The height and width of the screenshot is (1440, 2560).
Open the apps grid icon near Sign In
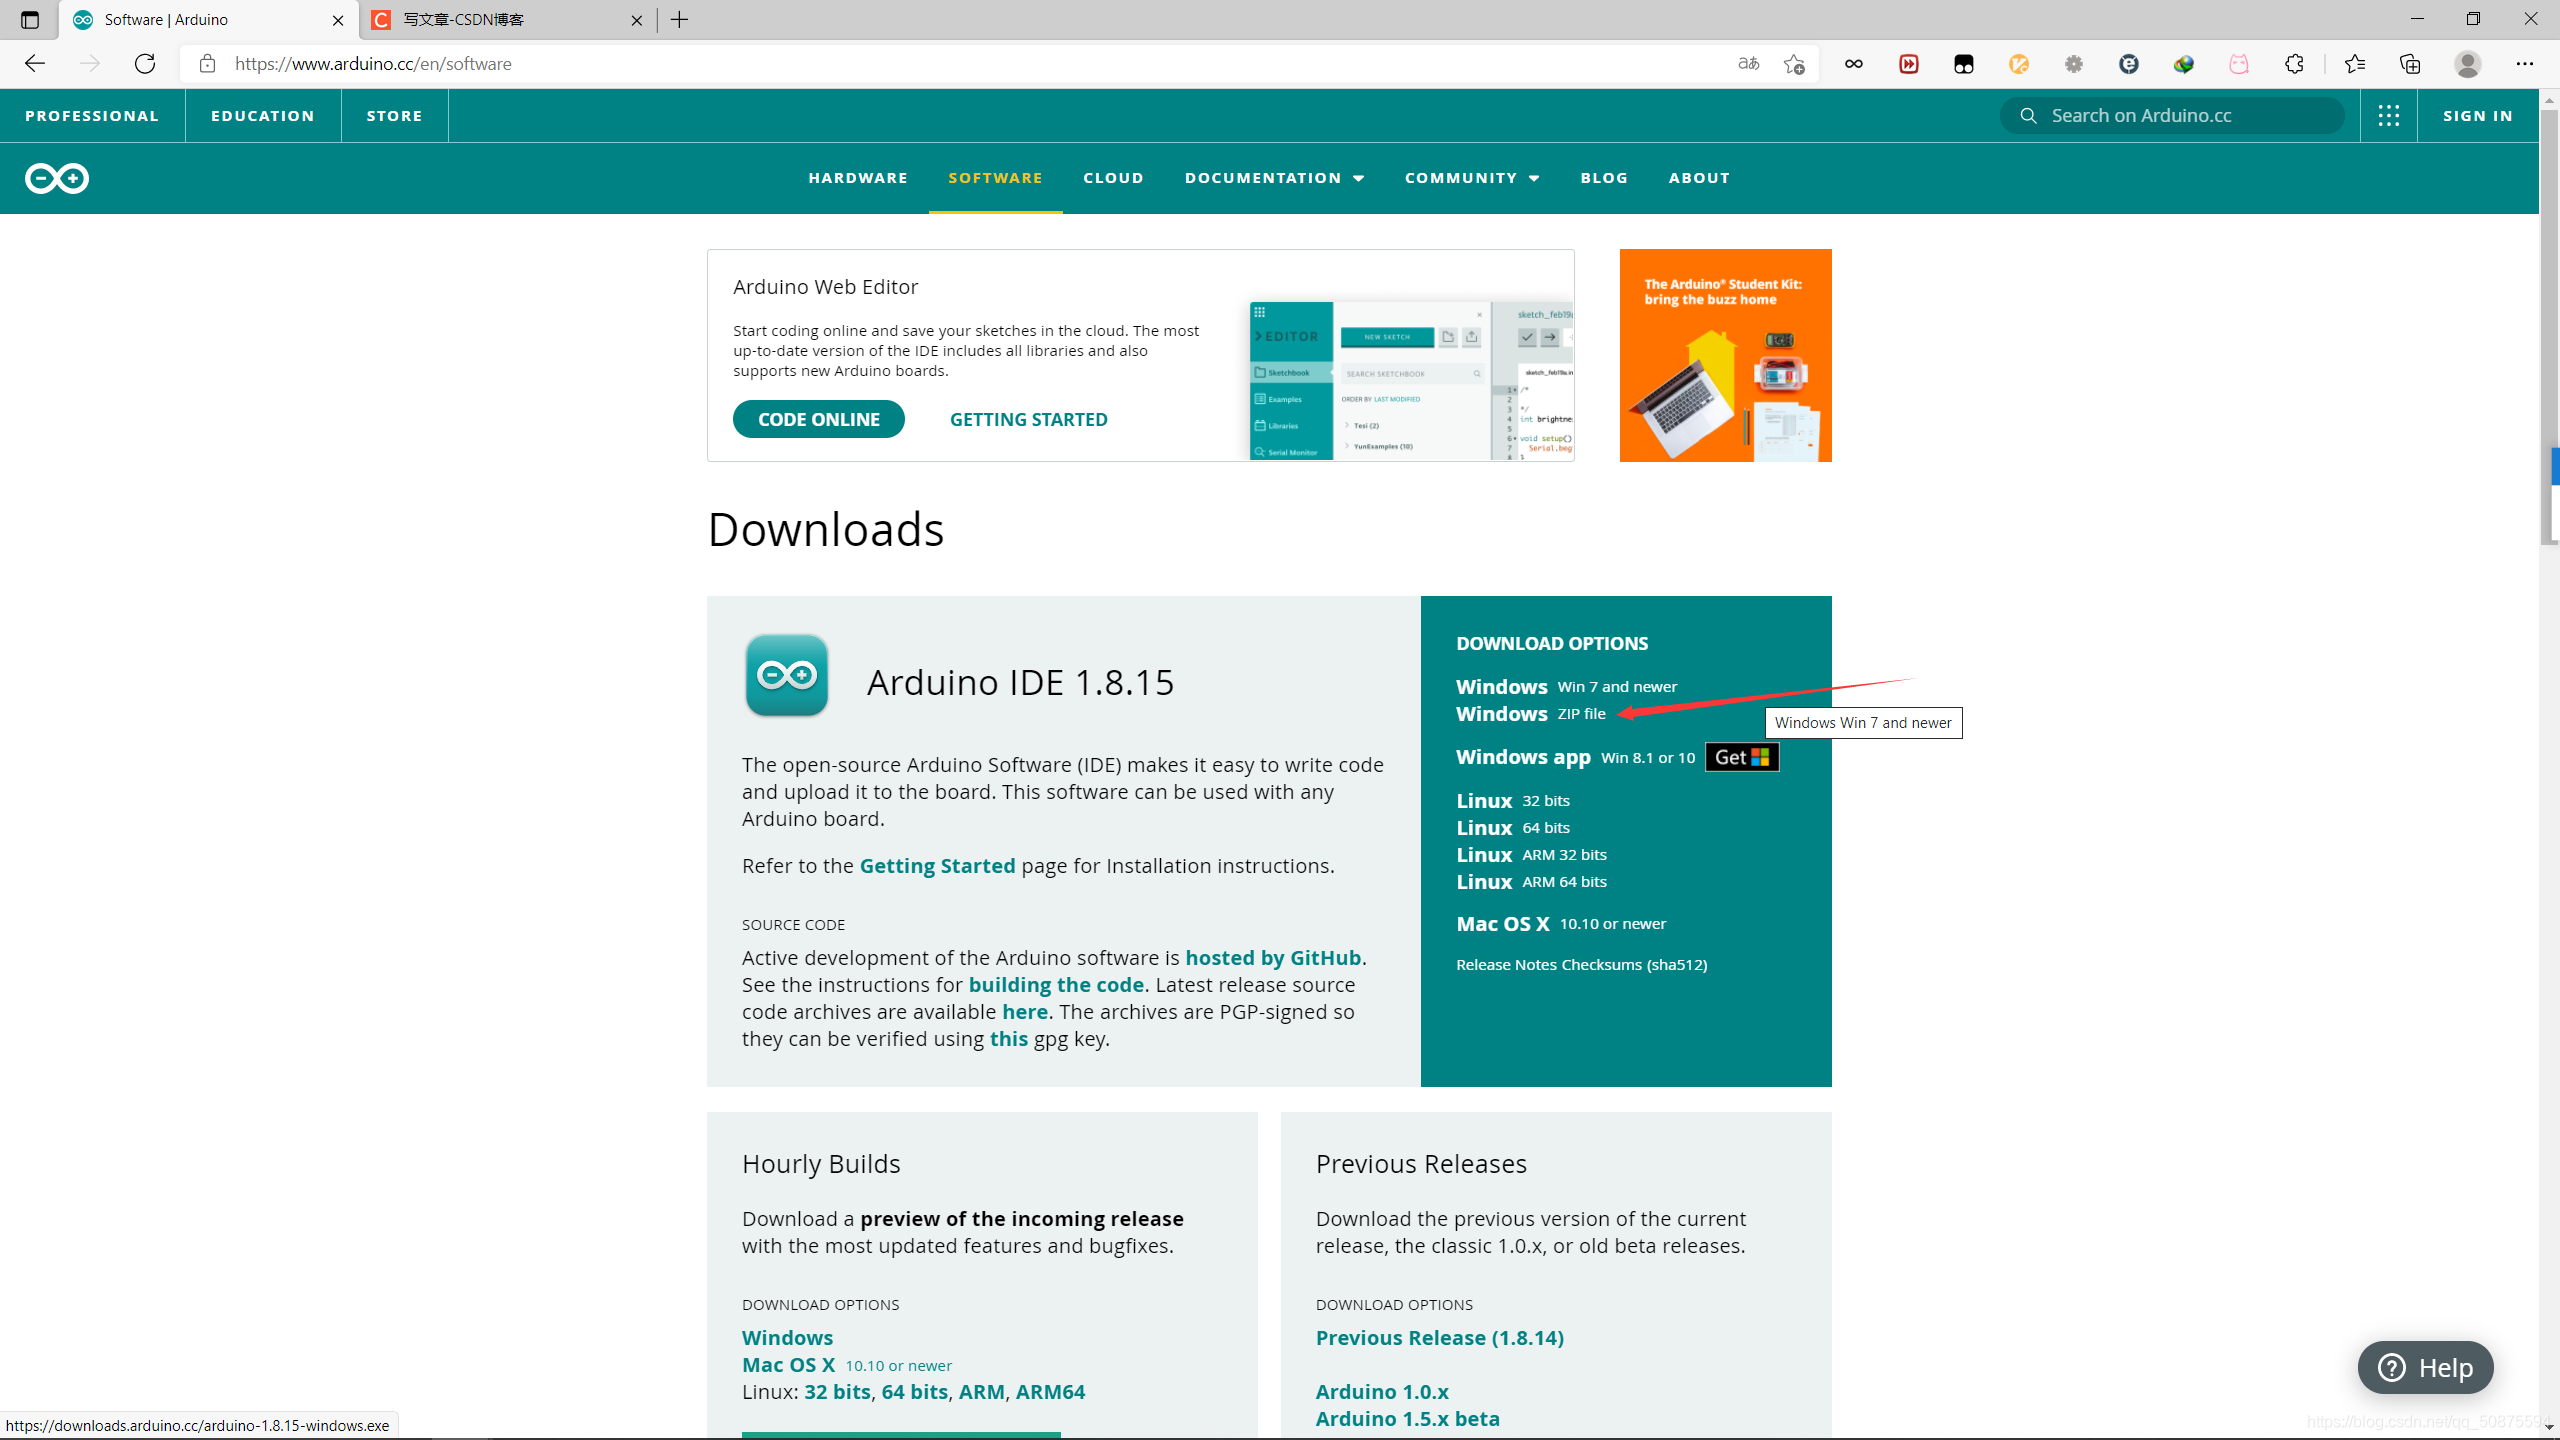pyautogui.click(x=2389, y=116)
